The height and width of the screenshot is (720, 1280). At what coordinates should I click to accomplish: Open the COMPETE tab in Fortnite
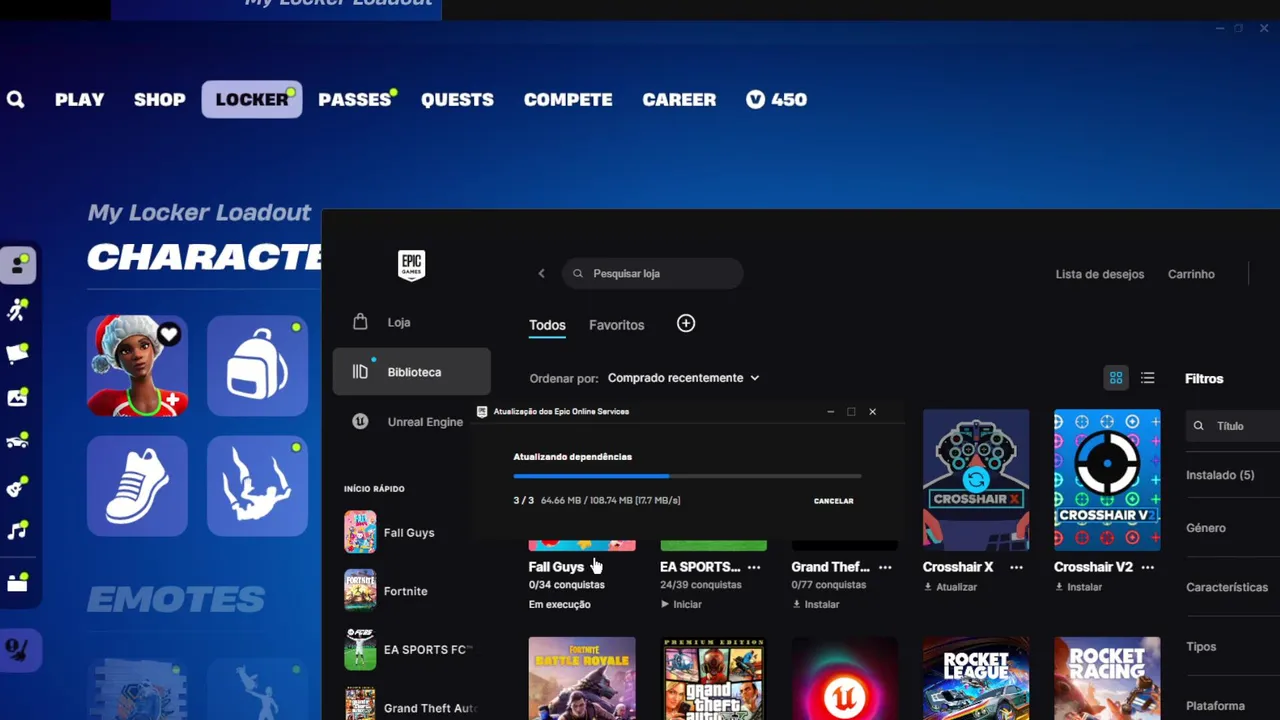[x=568, y=99]
